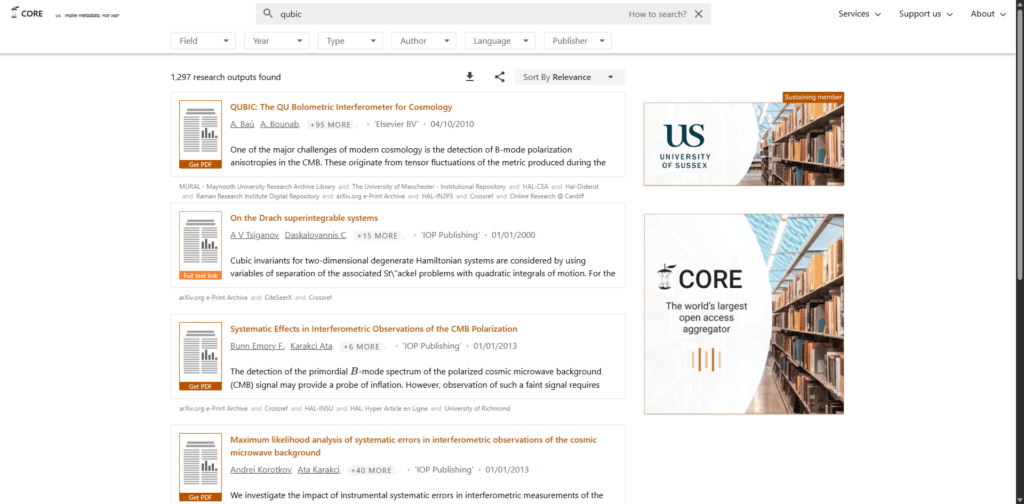Open the Services menu
The image size is (1024, 504).
[x=859, y=14]
